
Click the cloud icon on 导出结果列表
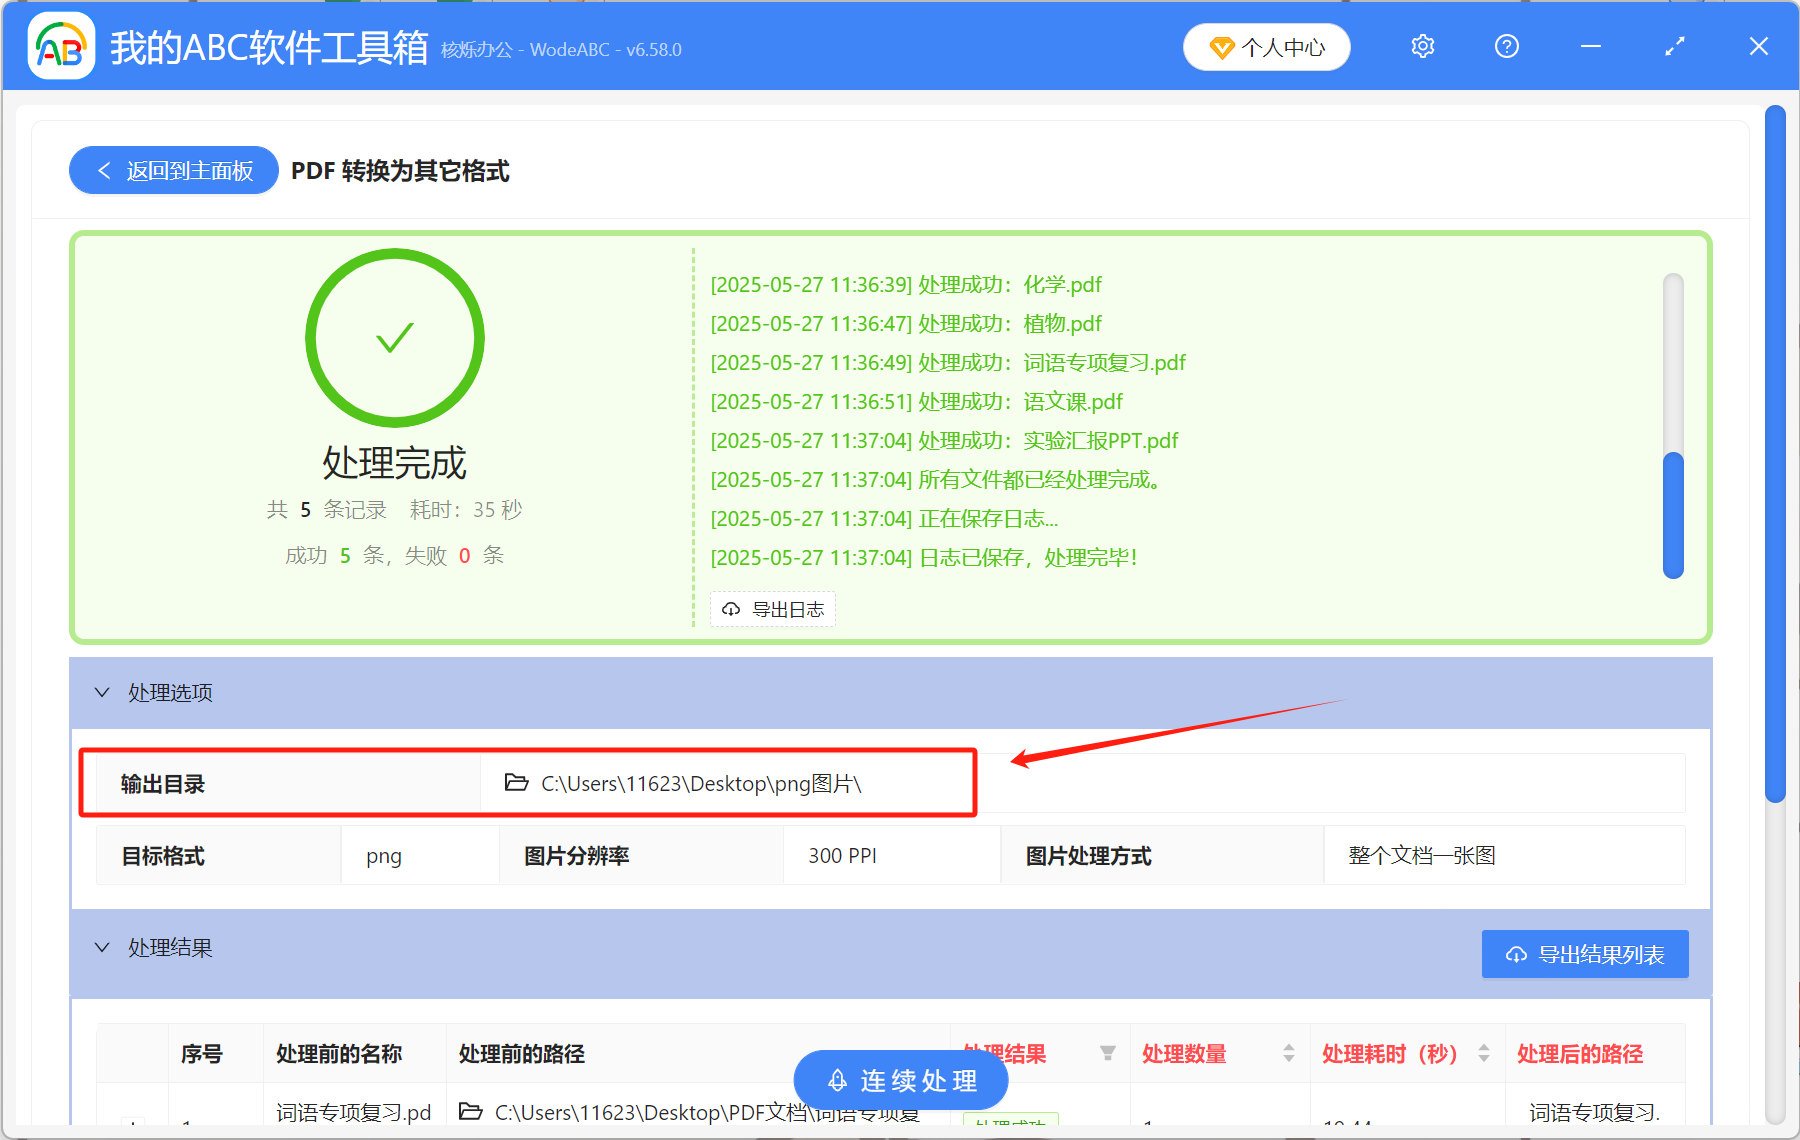1515,954
